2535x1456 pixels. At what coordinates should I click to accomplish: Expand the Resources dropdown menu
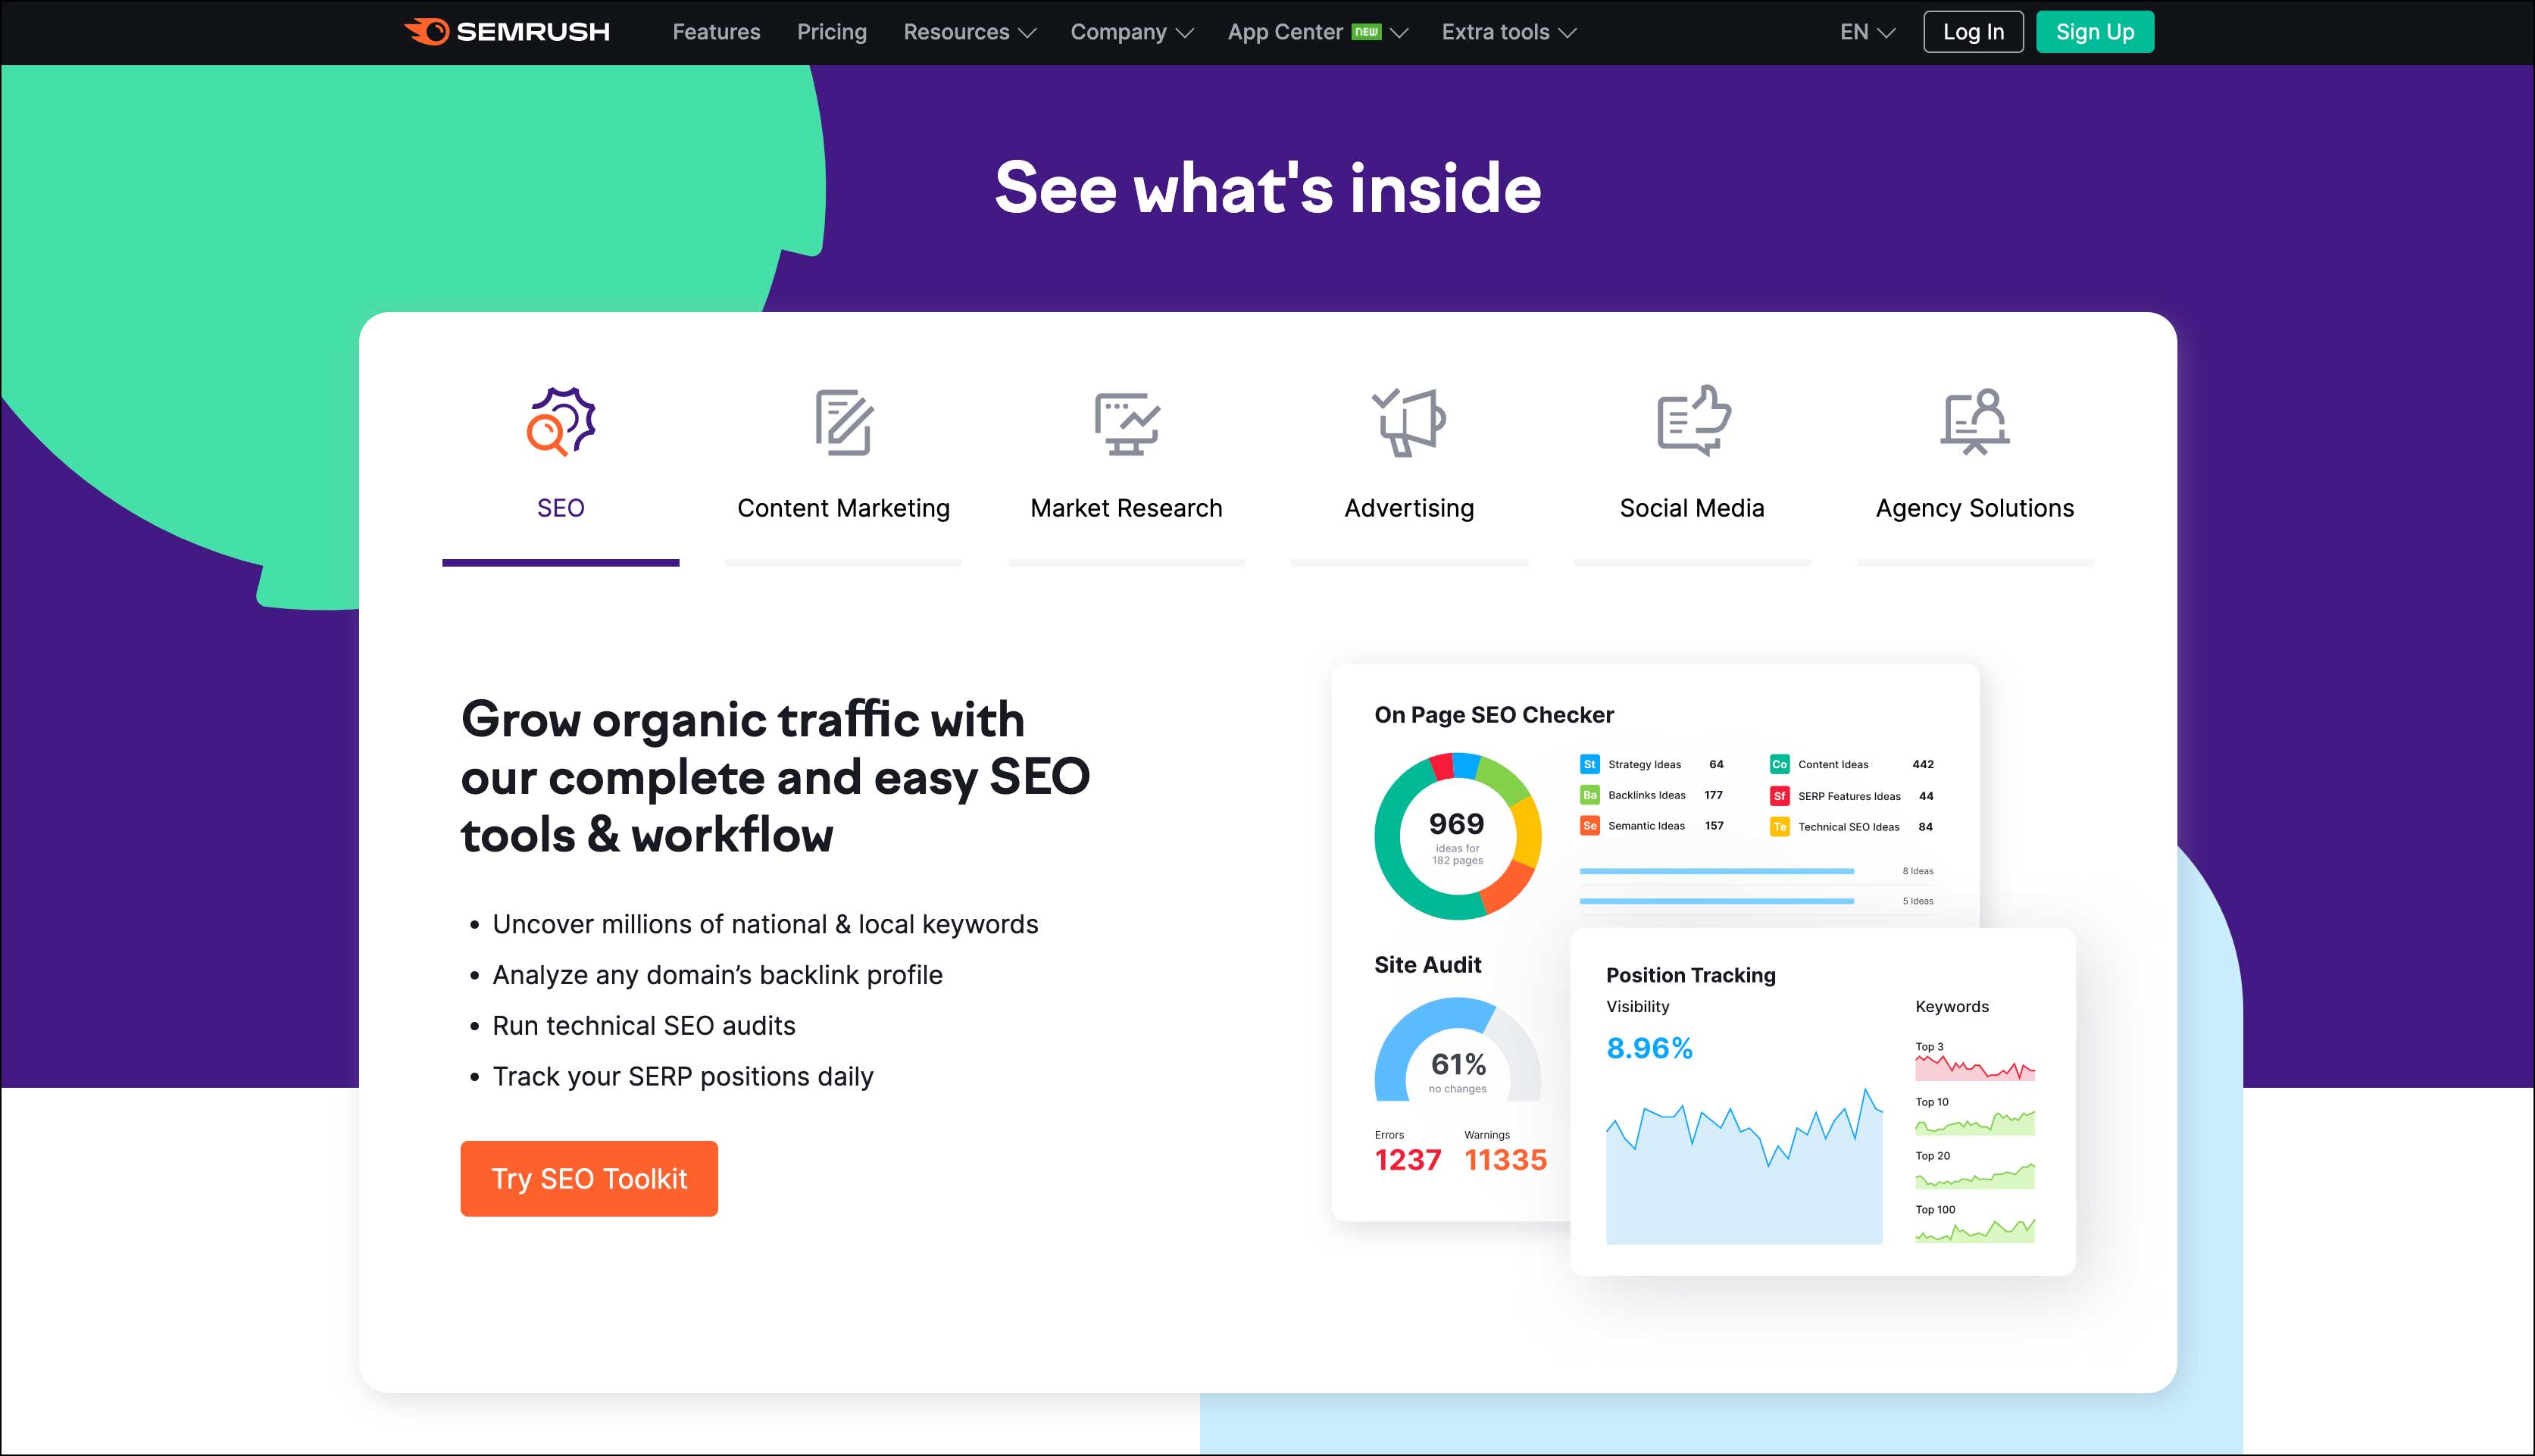tap(968, 31)
